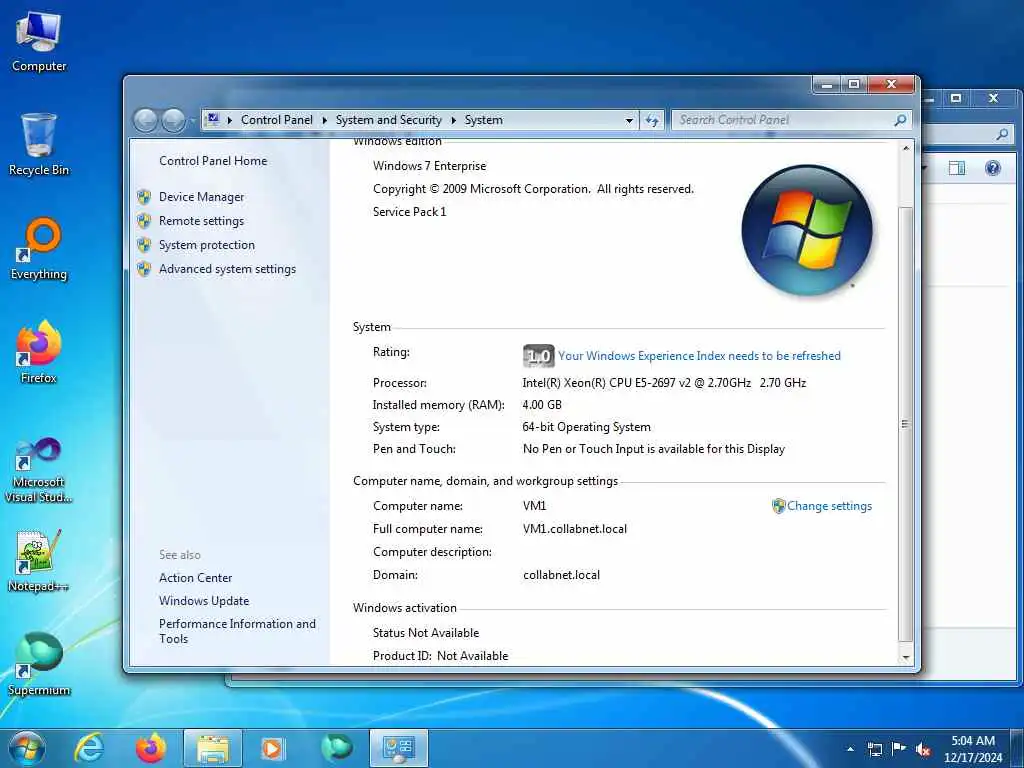Click the scroll up arrow of System page
Screen dimensions: 1024x768
[x=905, y=149]
